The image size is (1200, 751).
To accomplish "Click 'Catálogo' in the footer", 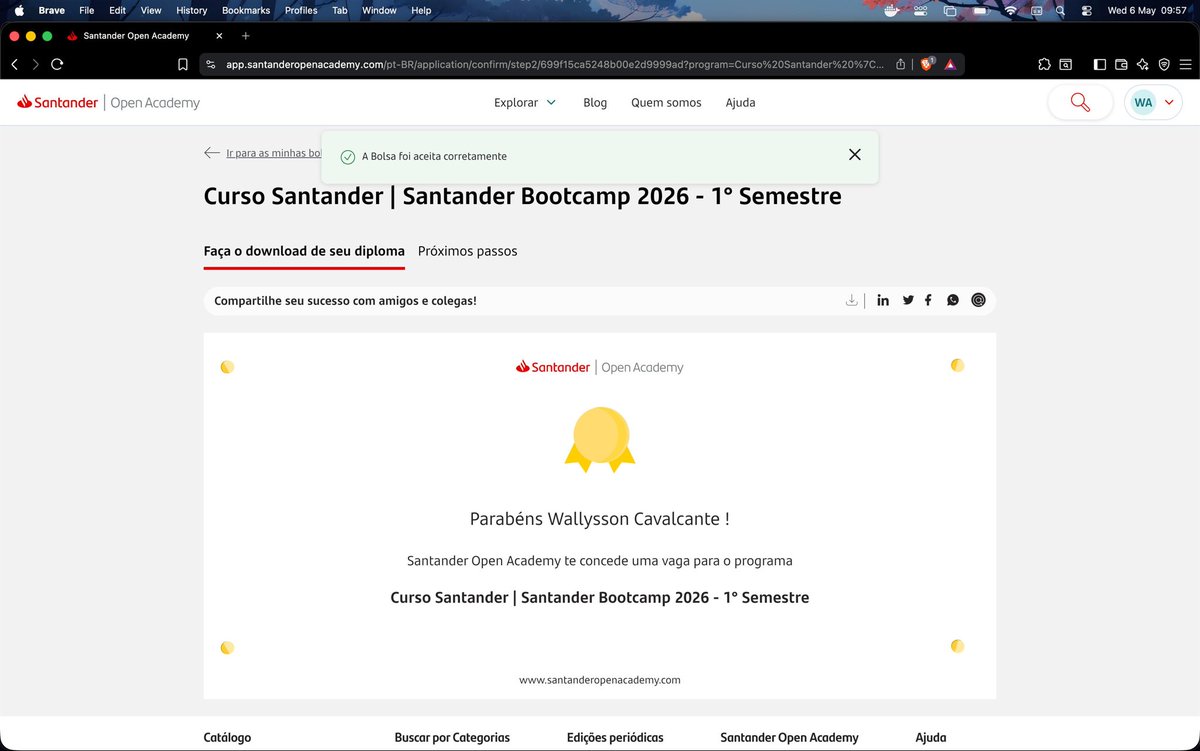I will pyautogui.click(x=227, y=737).
